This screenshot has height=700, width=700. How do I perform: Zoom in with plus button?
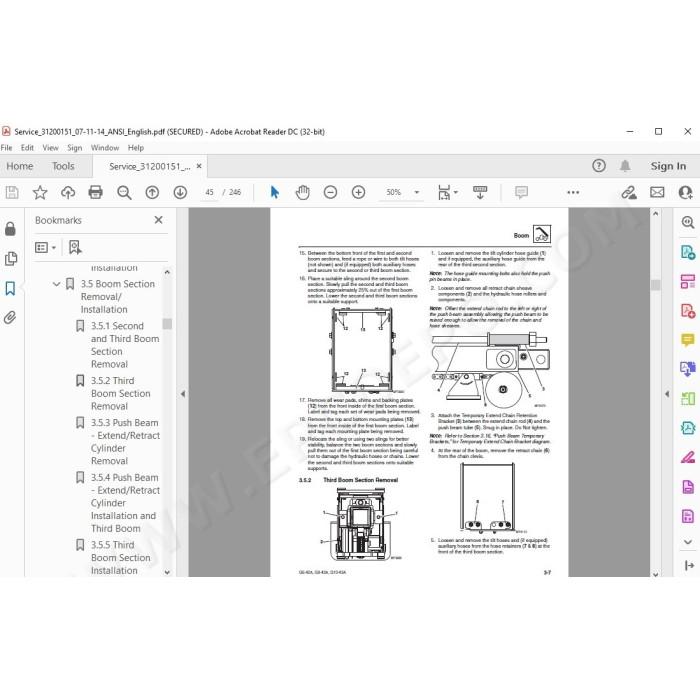[x=358, y=192]
